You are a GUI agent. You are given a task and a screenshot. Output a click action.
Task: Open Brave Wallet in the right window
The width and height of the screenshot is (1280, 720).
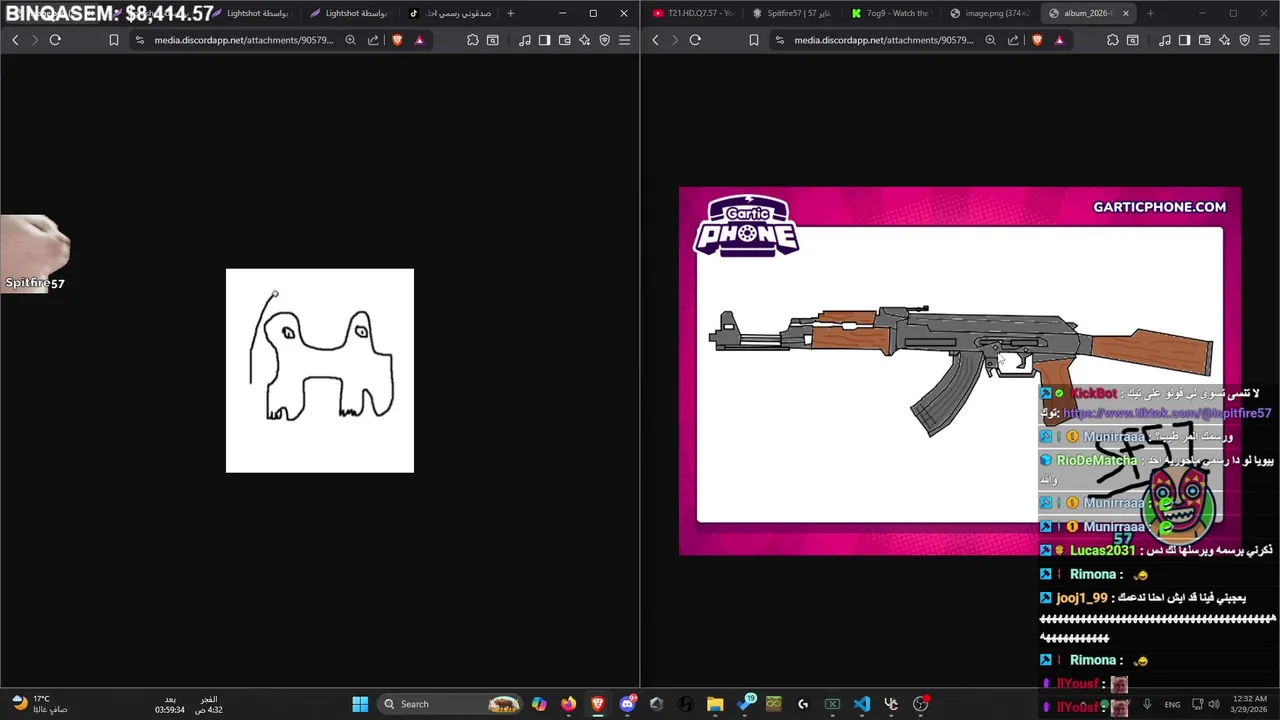[1204, 40]
